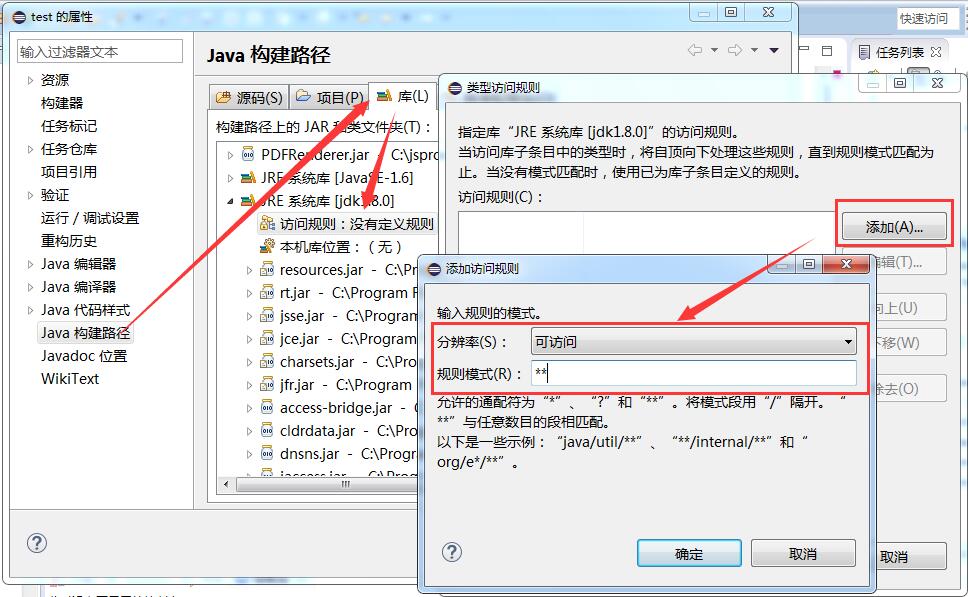Open the 分辨率 可访问 dropdown
Screen dimensions: 968x597
pos(848,341)
